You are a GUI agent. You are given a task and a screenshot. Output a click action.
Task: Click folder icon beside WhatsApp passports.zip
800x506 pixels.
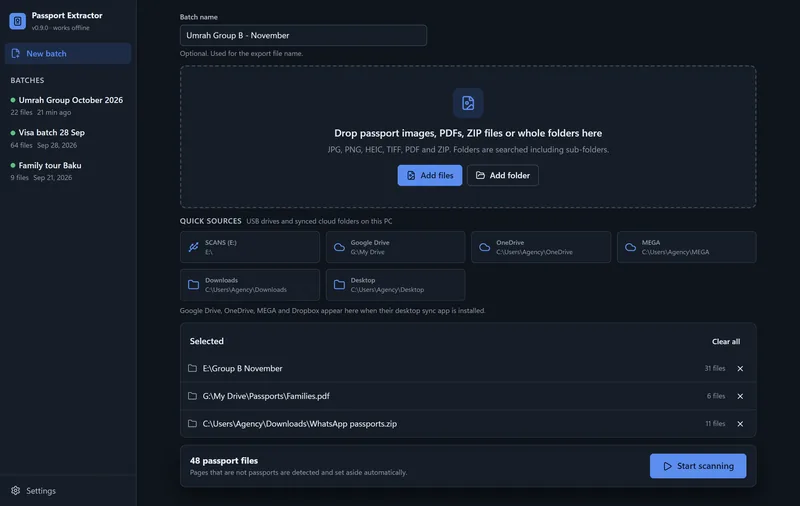pyautogui.click(x=192, y=423)
